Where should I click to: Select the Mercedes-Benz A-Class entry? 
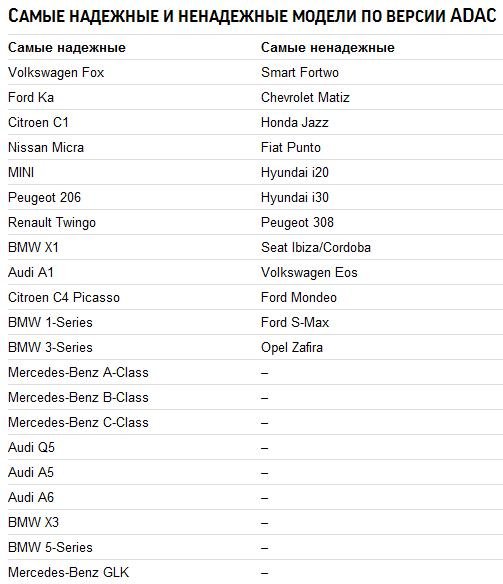click(78, 372)
